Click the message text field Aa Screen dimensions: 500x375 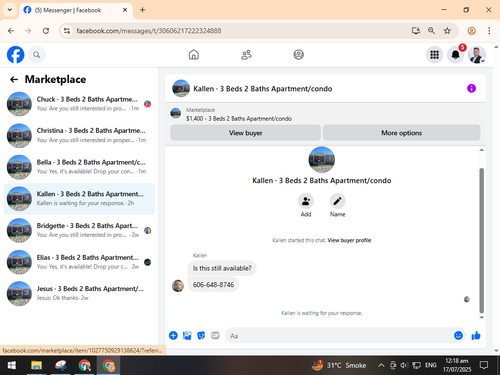(339, 336)
